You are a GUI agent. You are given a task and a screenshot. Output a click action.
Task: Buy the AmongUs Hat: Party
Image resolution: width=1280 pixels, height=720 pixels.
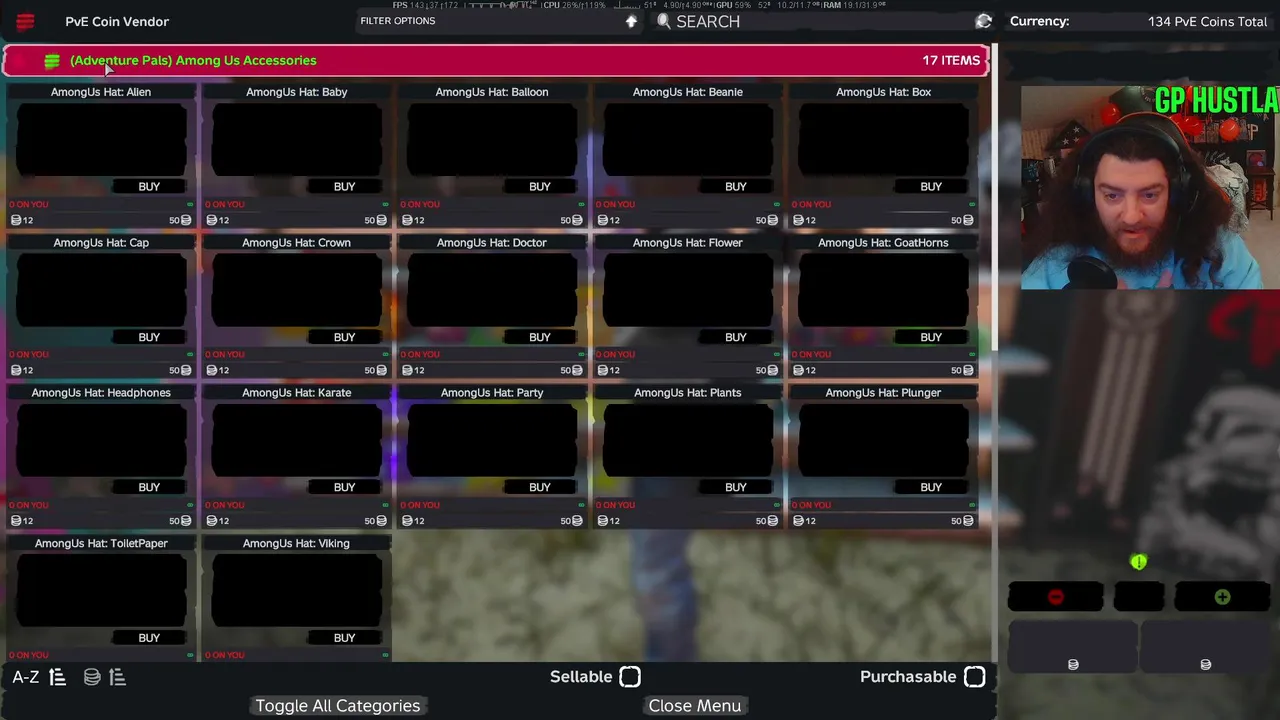pos(540,487)
